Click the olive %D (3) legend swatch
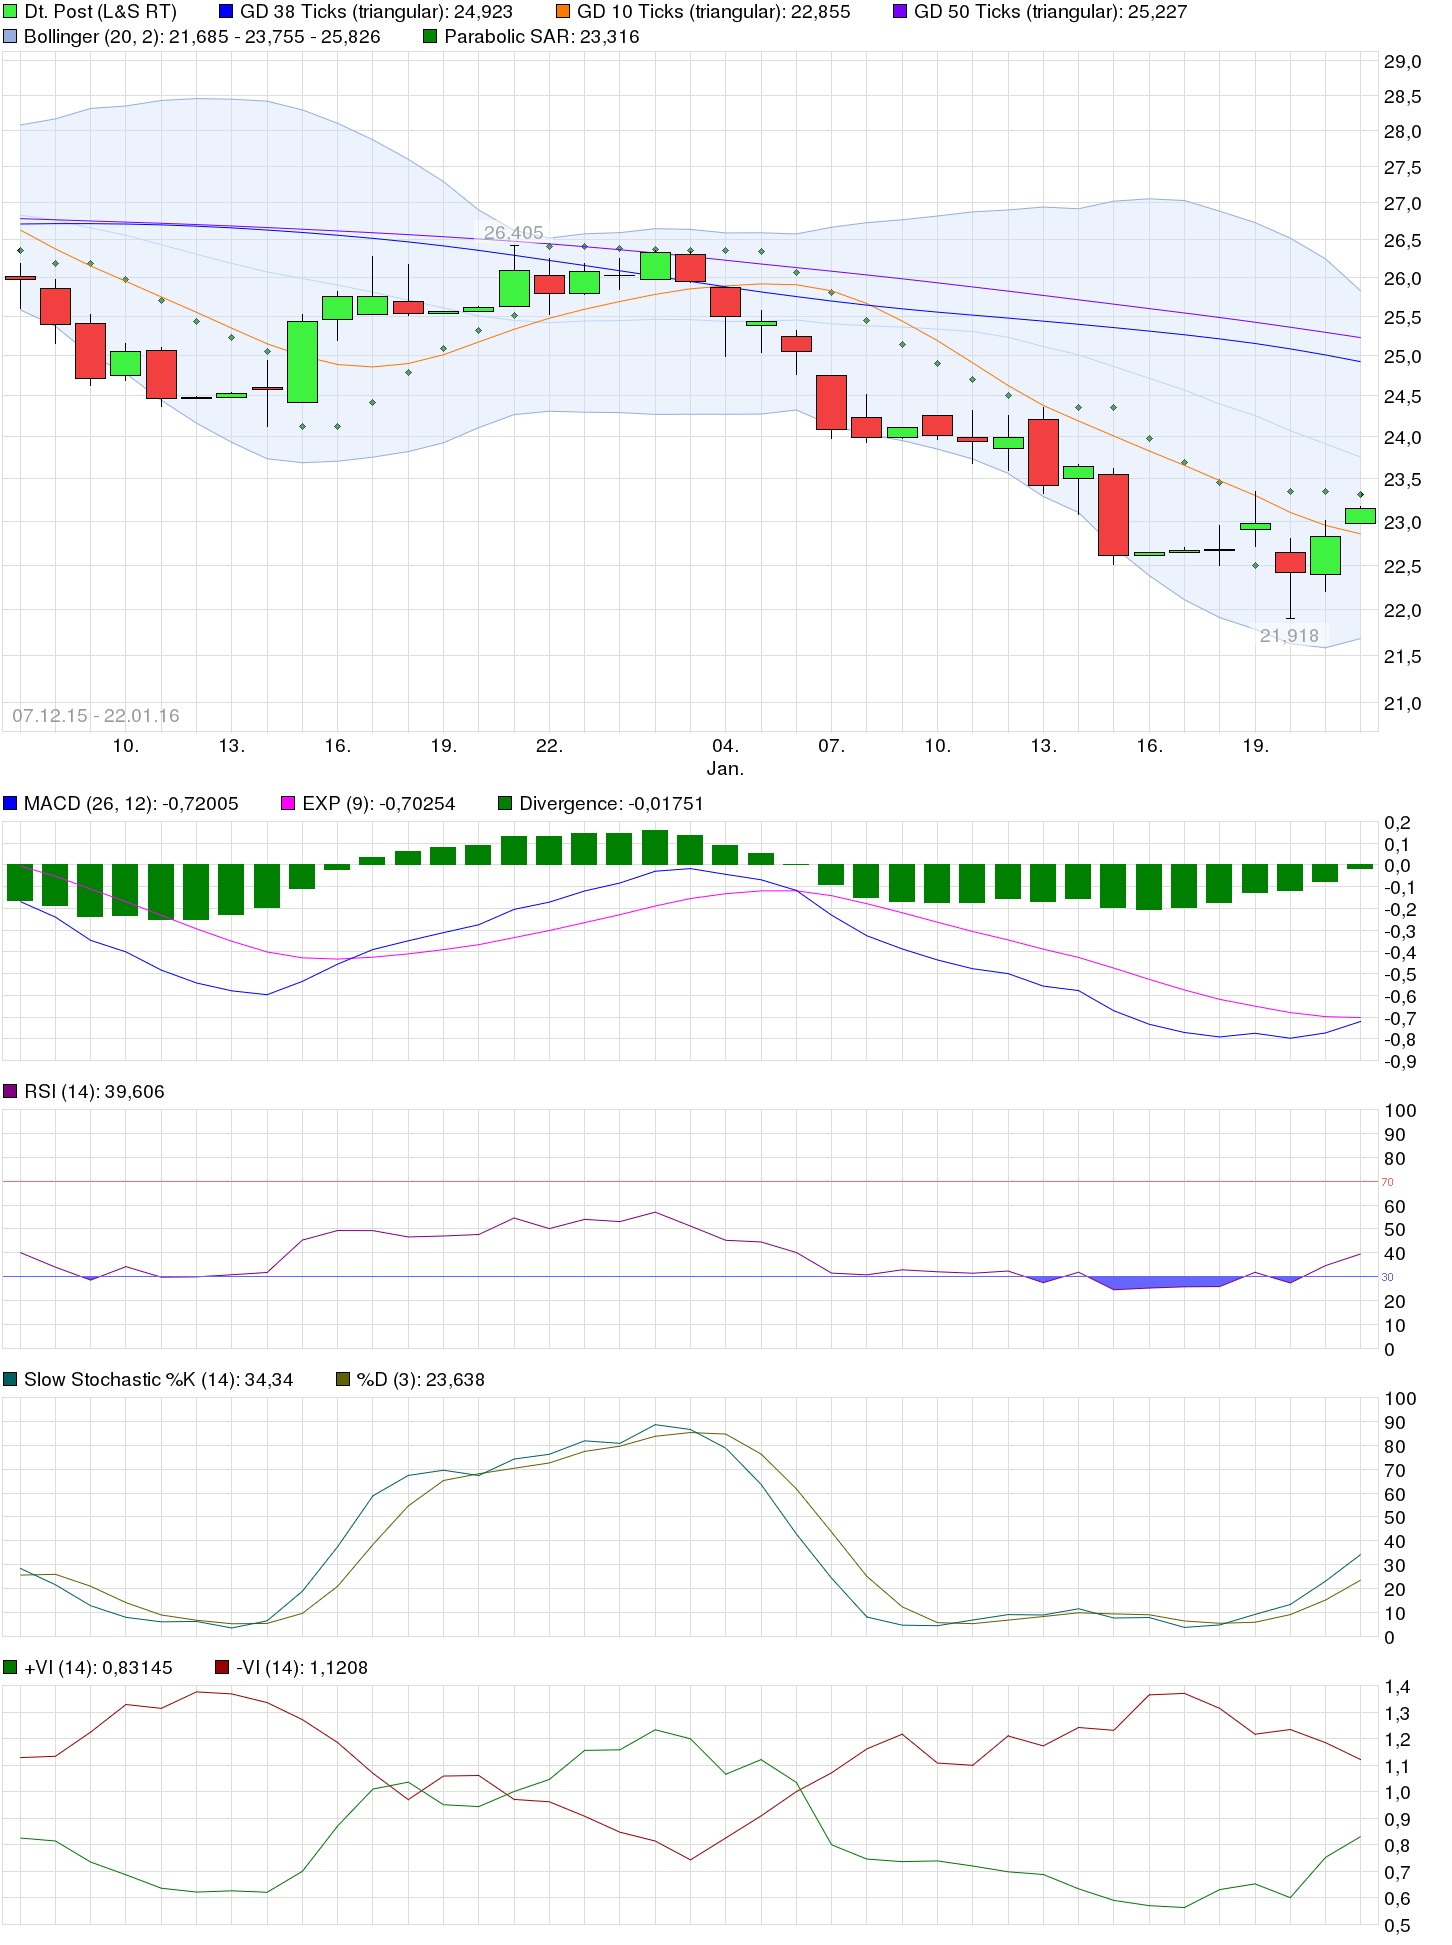The image size is (1452, 1945). pos(343,1379)
